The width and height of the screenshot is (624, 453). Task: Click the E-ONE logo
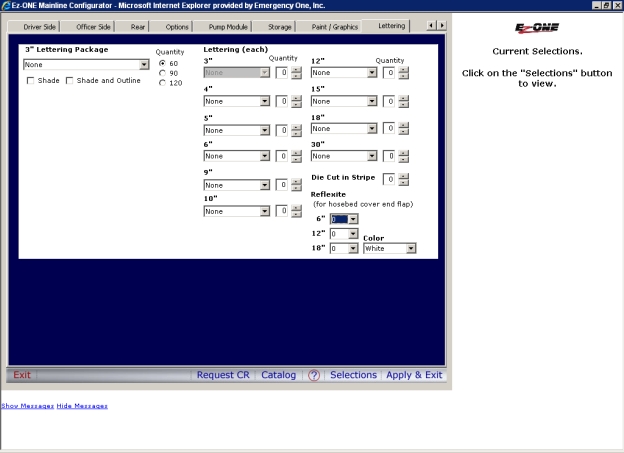point(537,28)
